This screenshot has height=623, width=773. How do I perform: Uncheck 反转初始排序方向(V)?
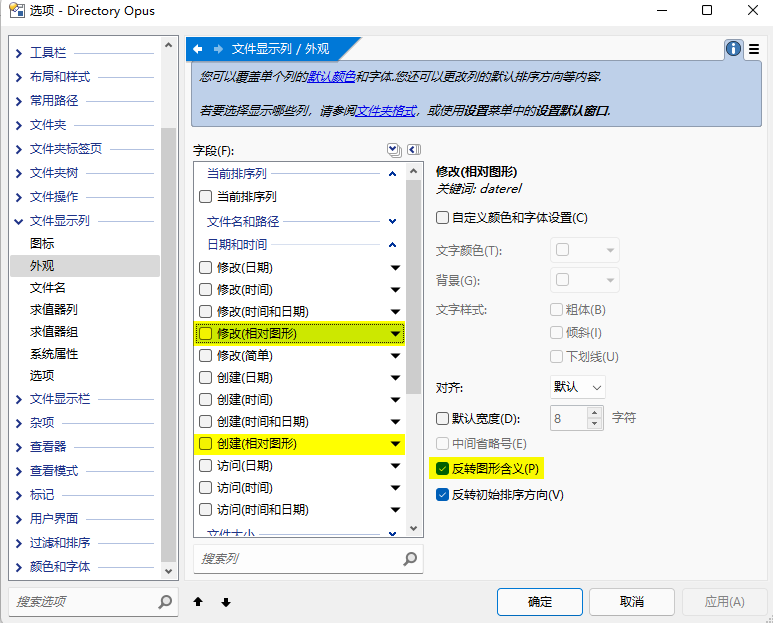[x=442, y=494]
